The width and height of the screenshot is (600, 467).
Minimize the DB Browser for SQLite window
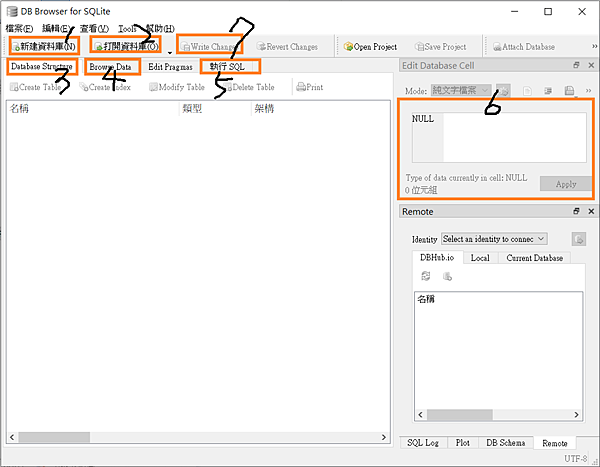(x=515, y=11)
